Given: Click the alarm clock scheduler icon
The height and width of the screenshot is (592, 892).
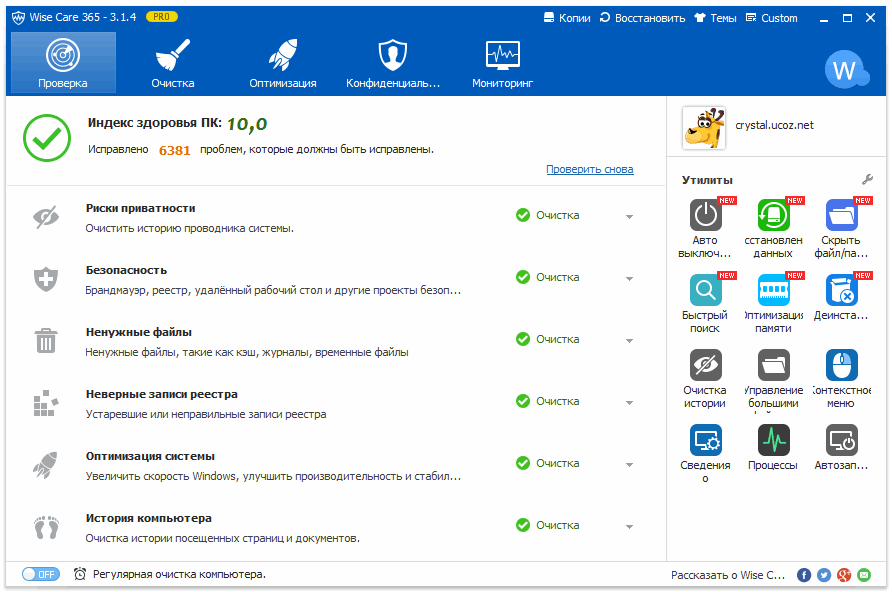Looking at the screenshot, I should pos(80,574).
